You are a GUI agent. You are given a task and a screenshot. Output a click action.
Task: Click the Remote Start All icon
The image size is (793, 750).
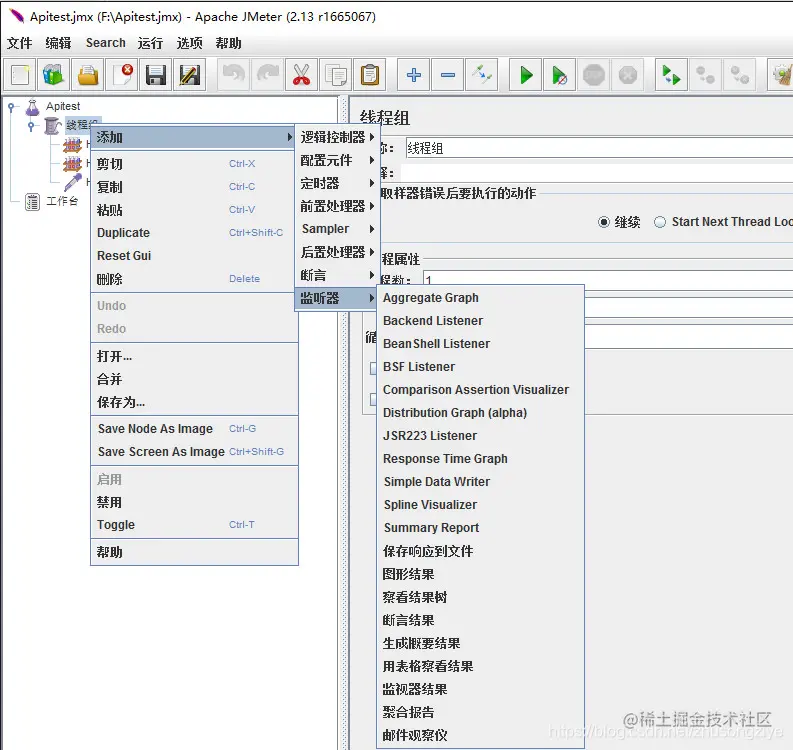click(x=671, y=75)
